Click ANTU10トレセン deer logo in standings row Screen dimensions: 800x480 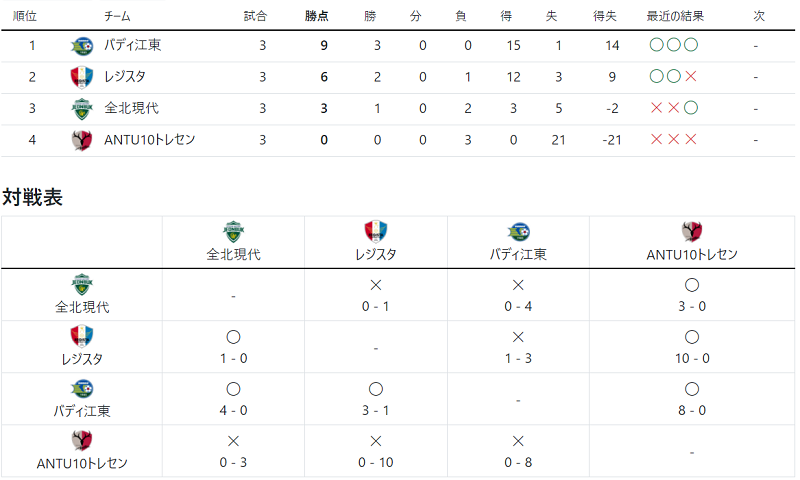coord(82,140)
